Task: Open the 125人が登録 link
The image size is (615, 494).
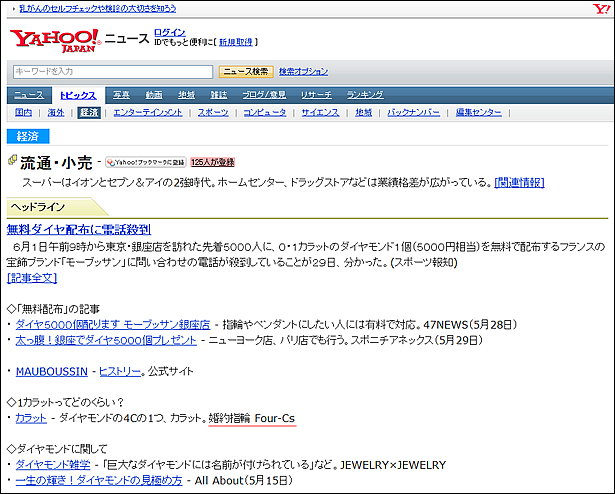Action: coord(213,162)
